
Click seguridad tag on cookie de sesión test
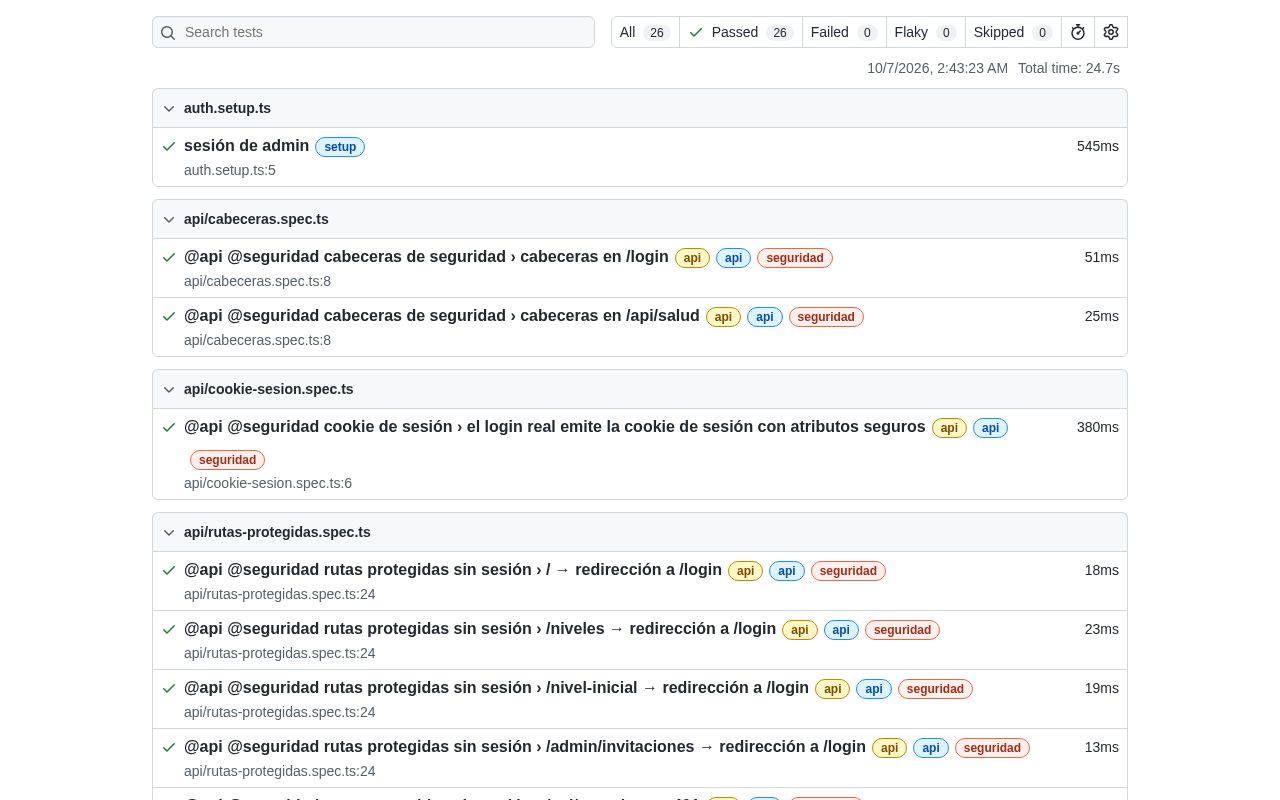(228, 460)
